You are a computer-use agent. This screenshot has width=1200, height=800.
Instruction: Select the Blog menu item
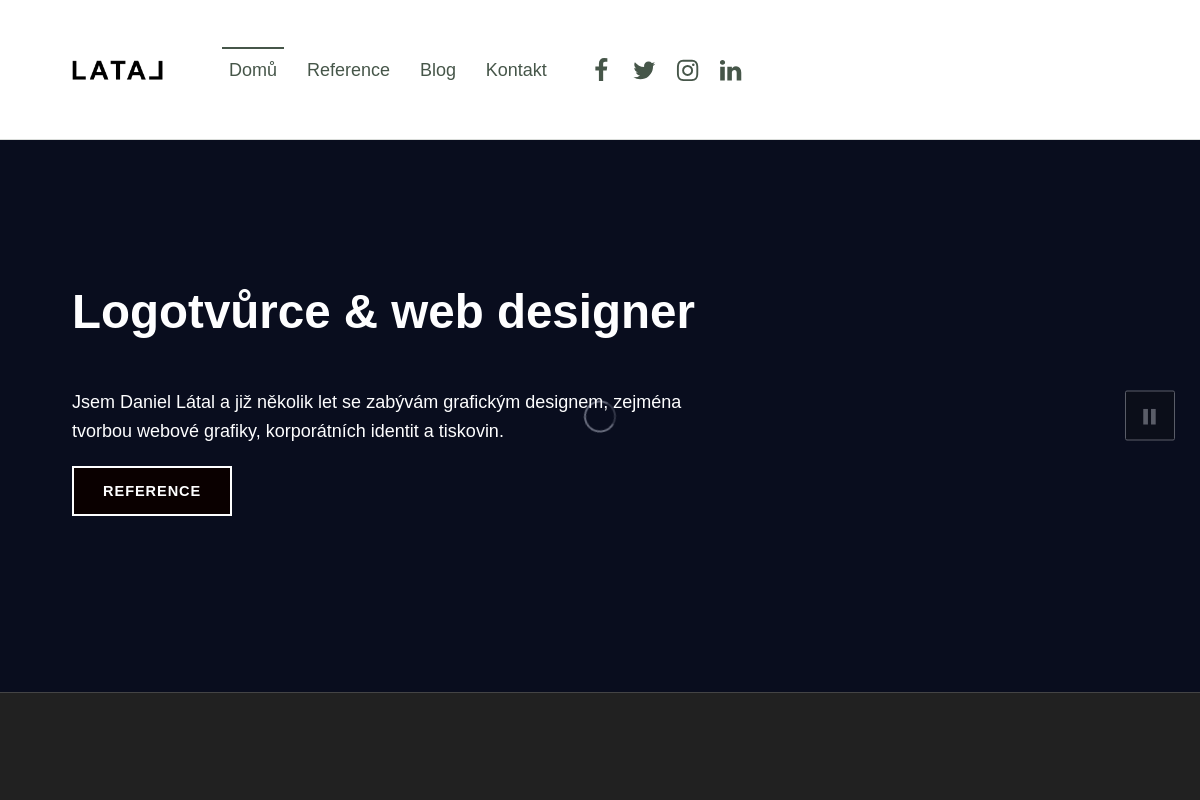coord(438,70)
